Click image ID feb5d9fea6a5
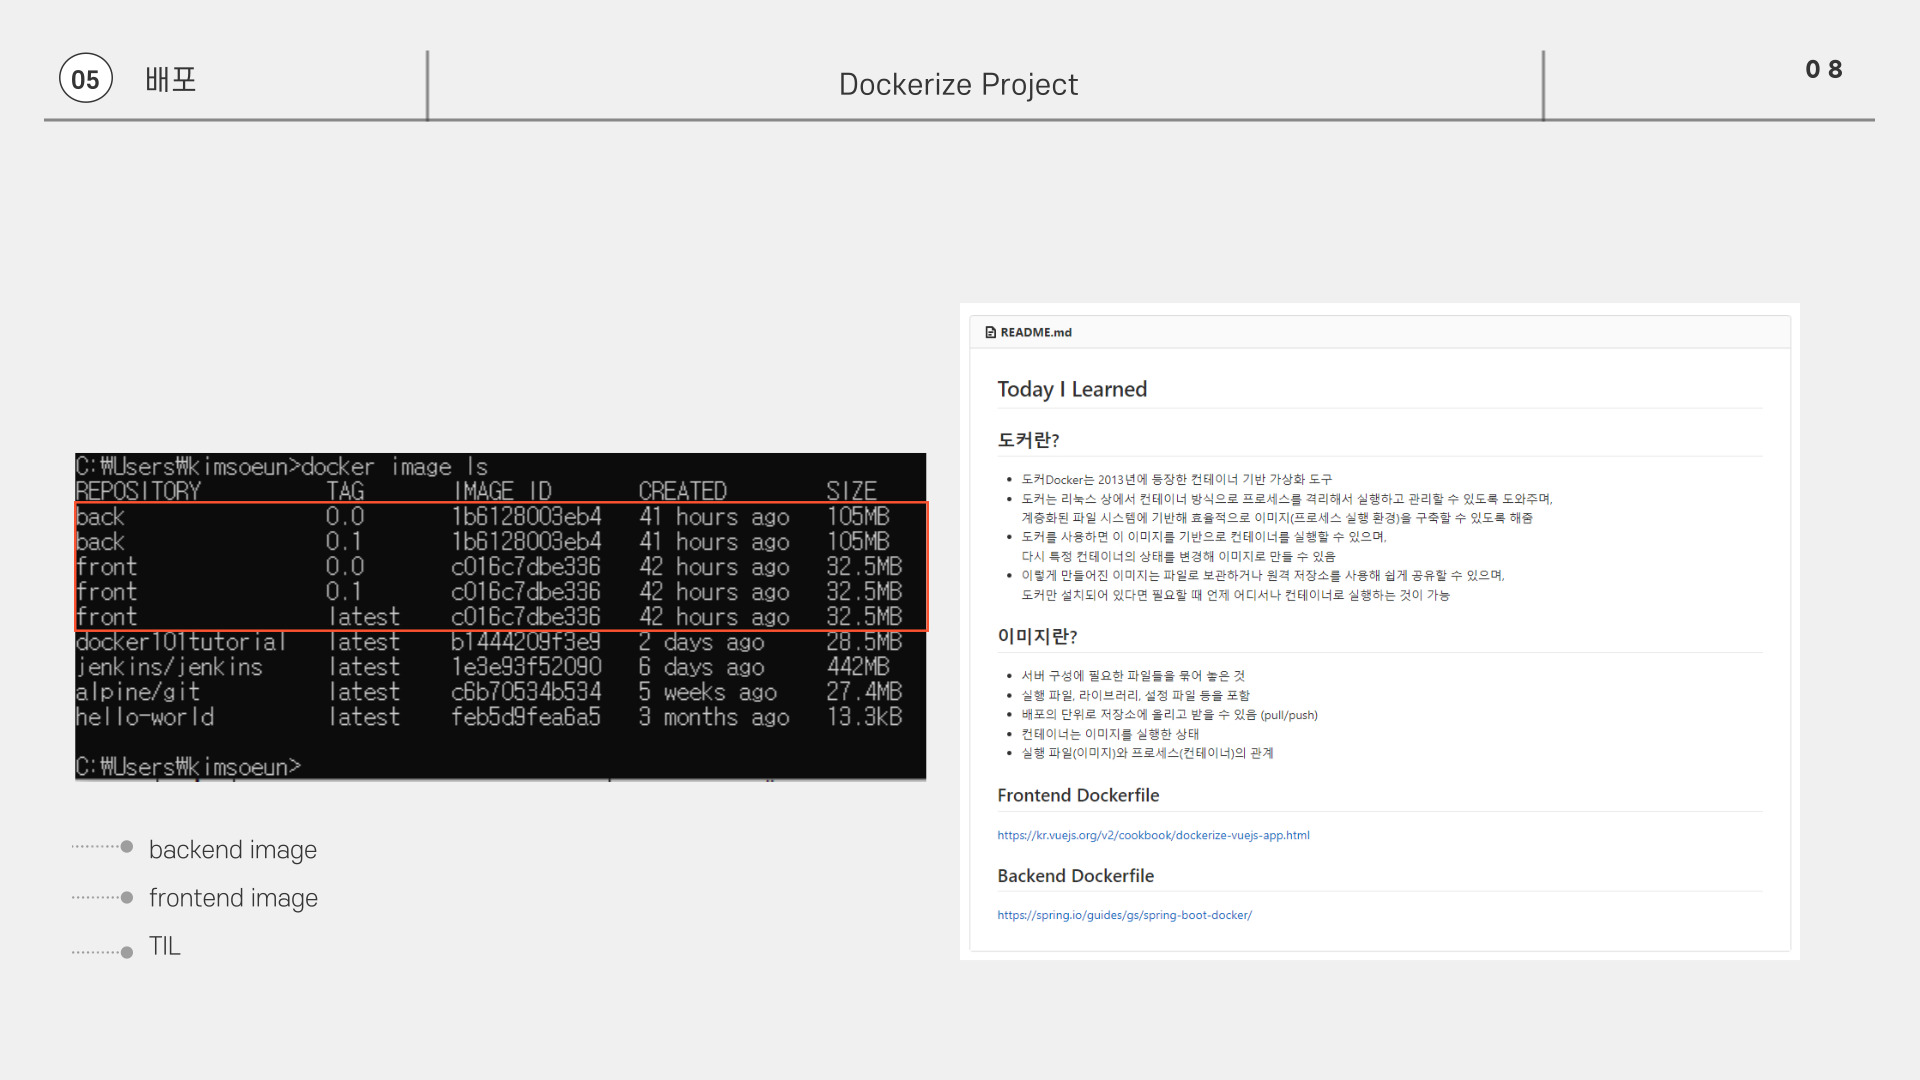 click(526, 717)
